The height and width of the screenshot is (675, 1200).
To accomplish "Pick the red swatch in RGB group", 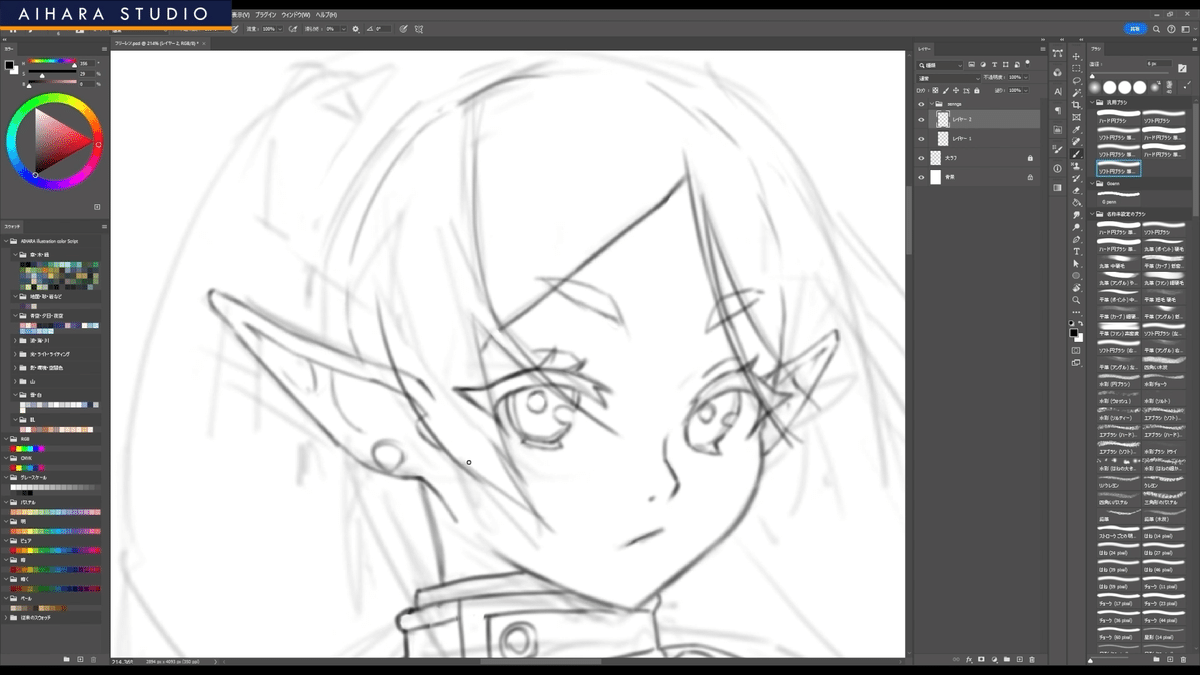I will (x=14, y=448).
